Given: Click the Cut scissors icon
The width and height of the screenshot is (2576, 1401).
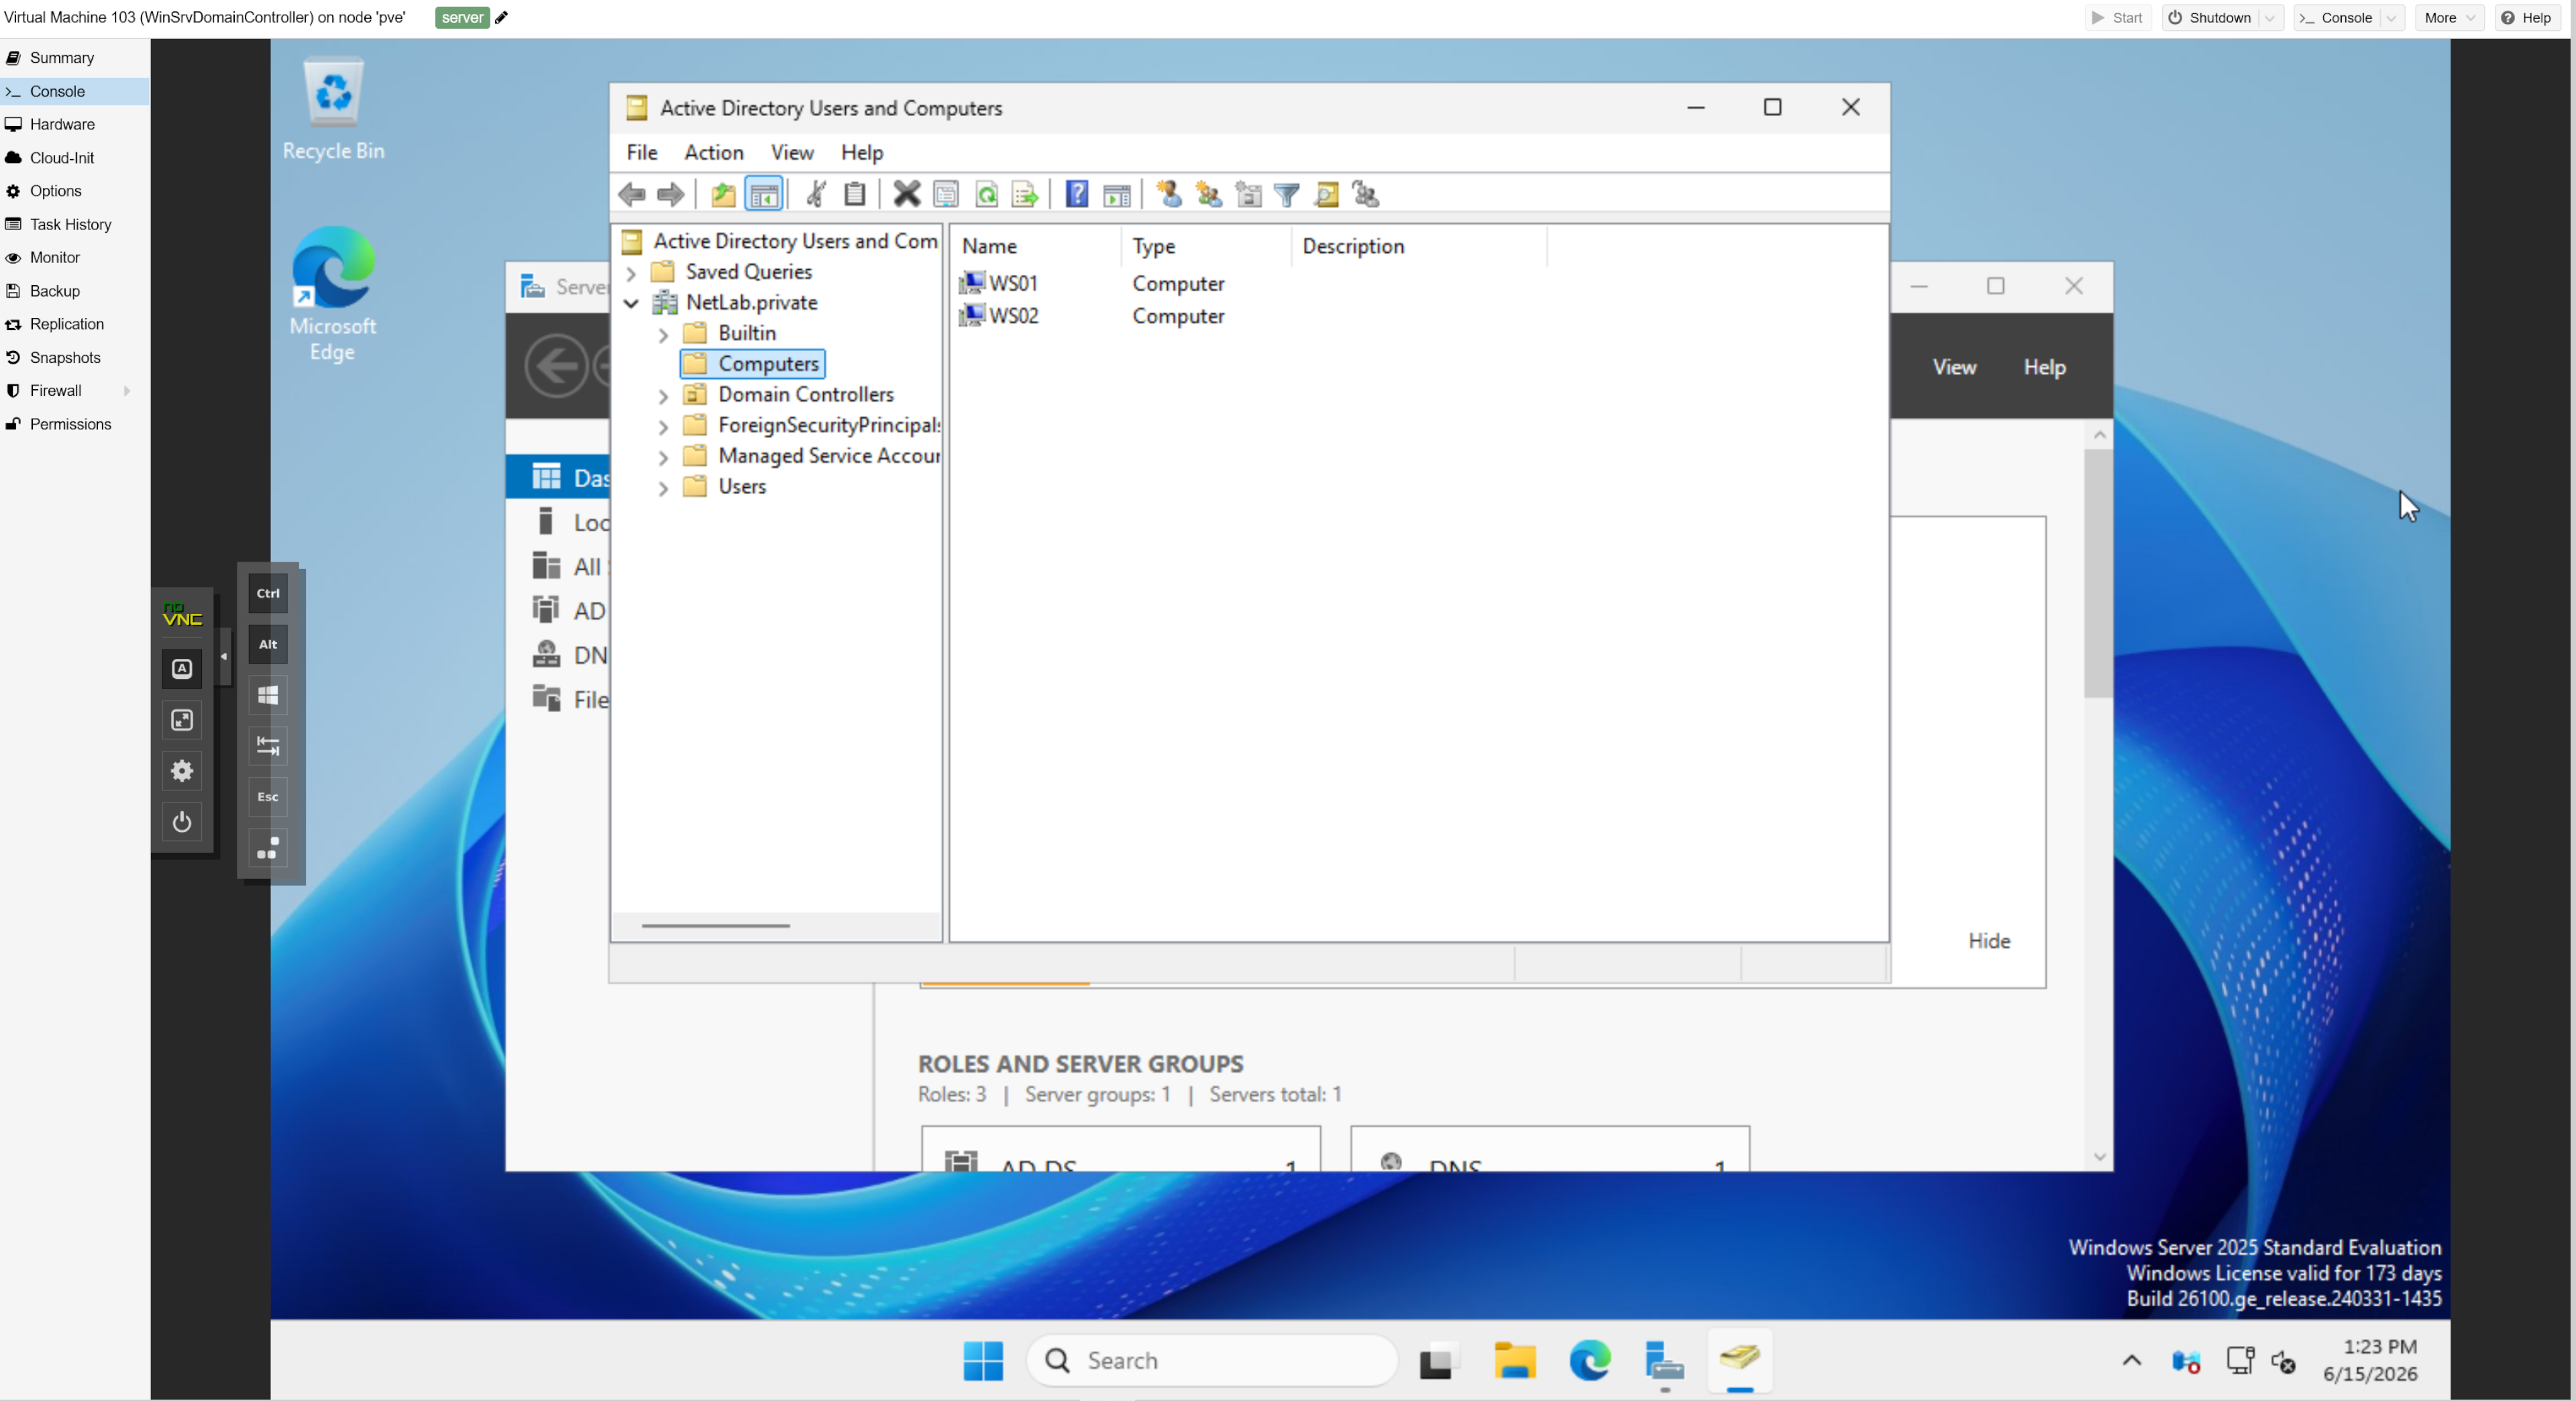Looking at the screenshot, I should coord(816,194).
